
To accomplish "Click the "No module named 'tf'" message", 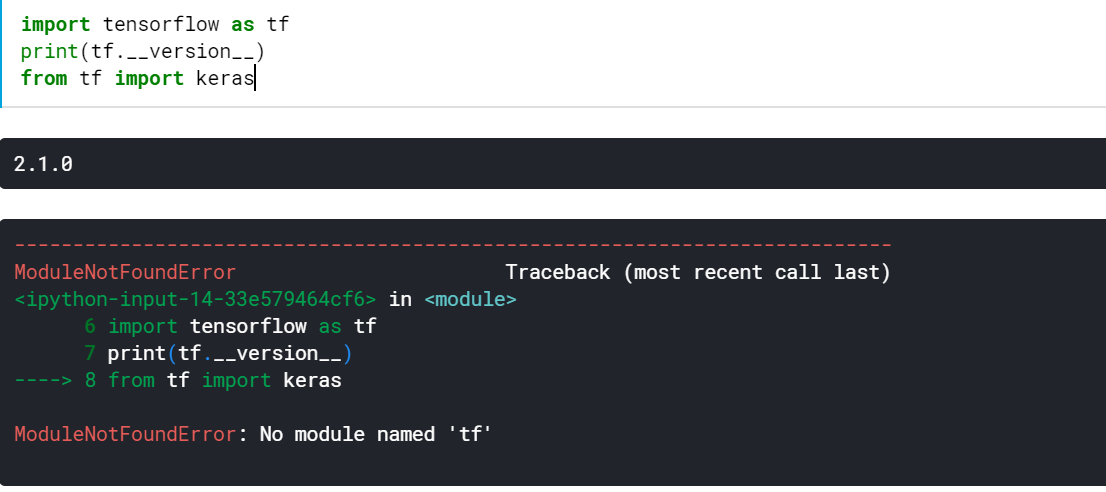I will 376,434.
